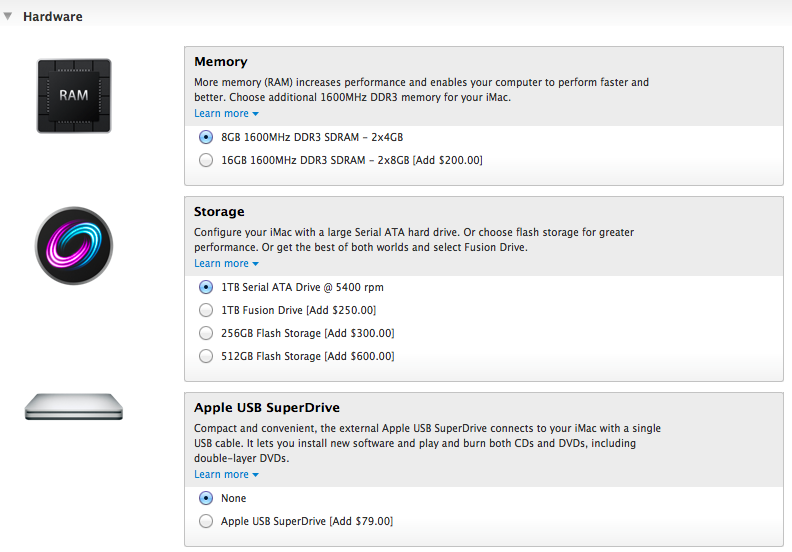The image size is (792, 552).
Task: Collapse the Hardware section triangle
Action: (x=8, y=16)
